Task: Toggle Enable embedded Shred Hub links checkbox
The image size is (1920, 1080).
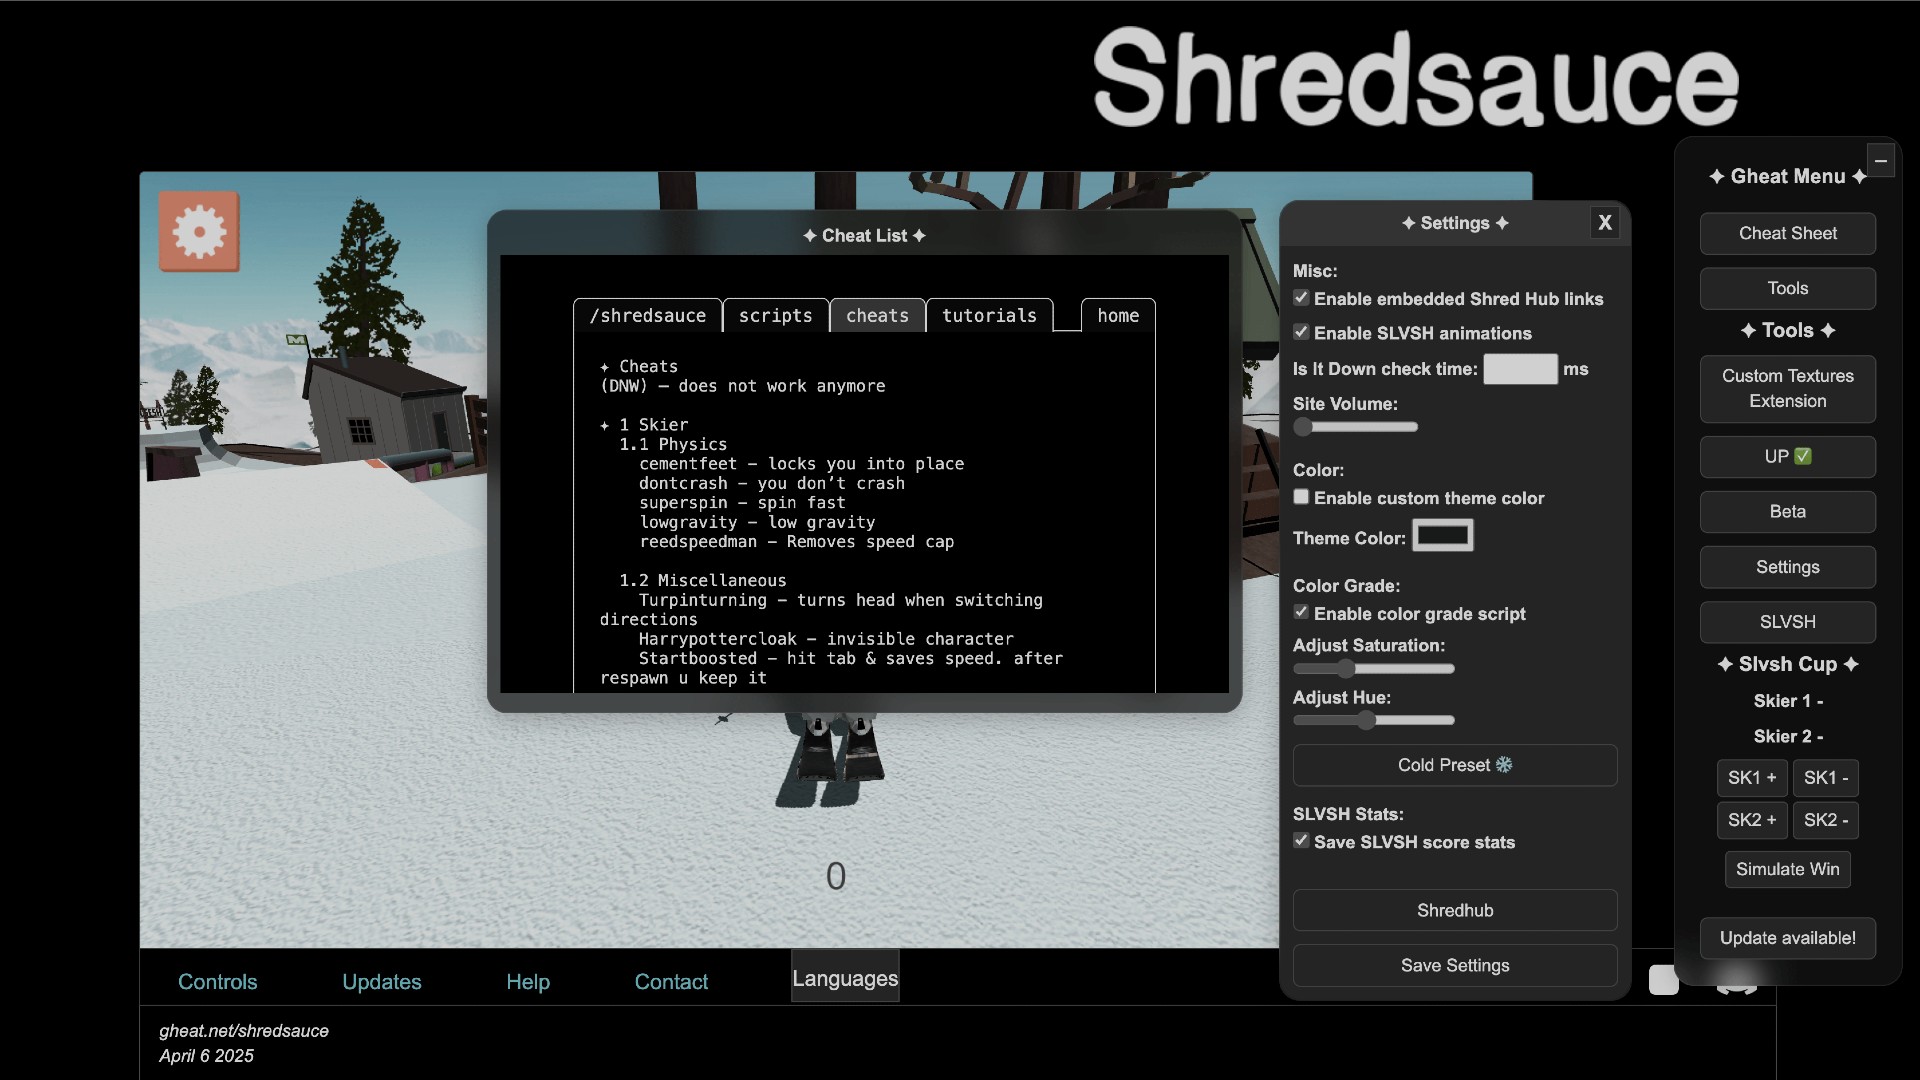Action: click(1301, 298)
